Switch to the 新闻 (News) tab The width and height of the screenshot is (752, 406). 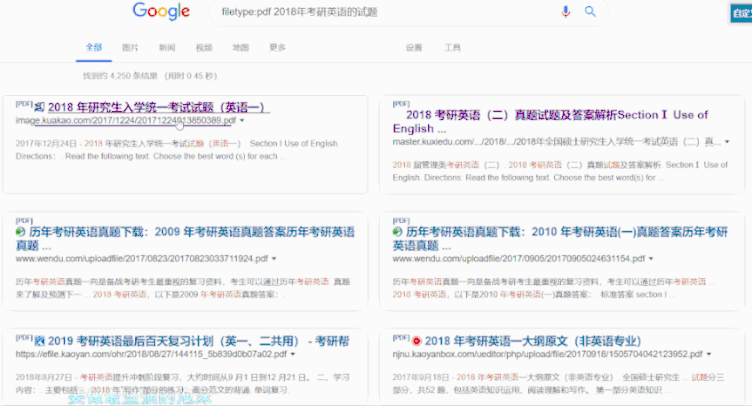coord(167,47)
